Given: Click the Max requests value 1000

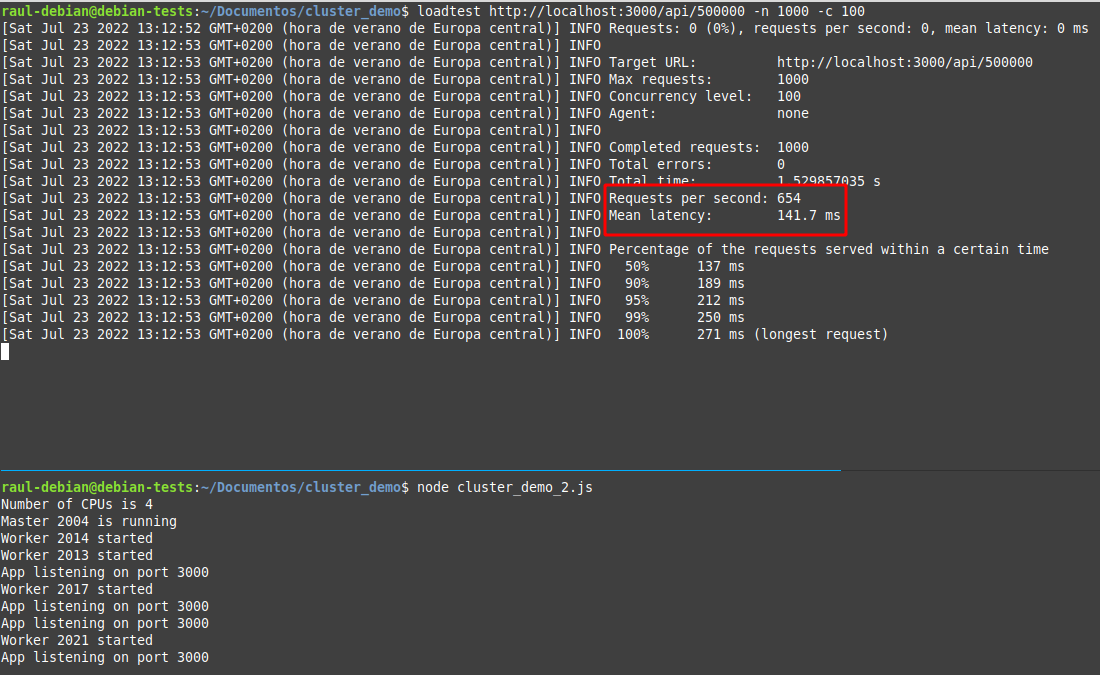Looking at the screenshot, I should coord(792,79).
